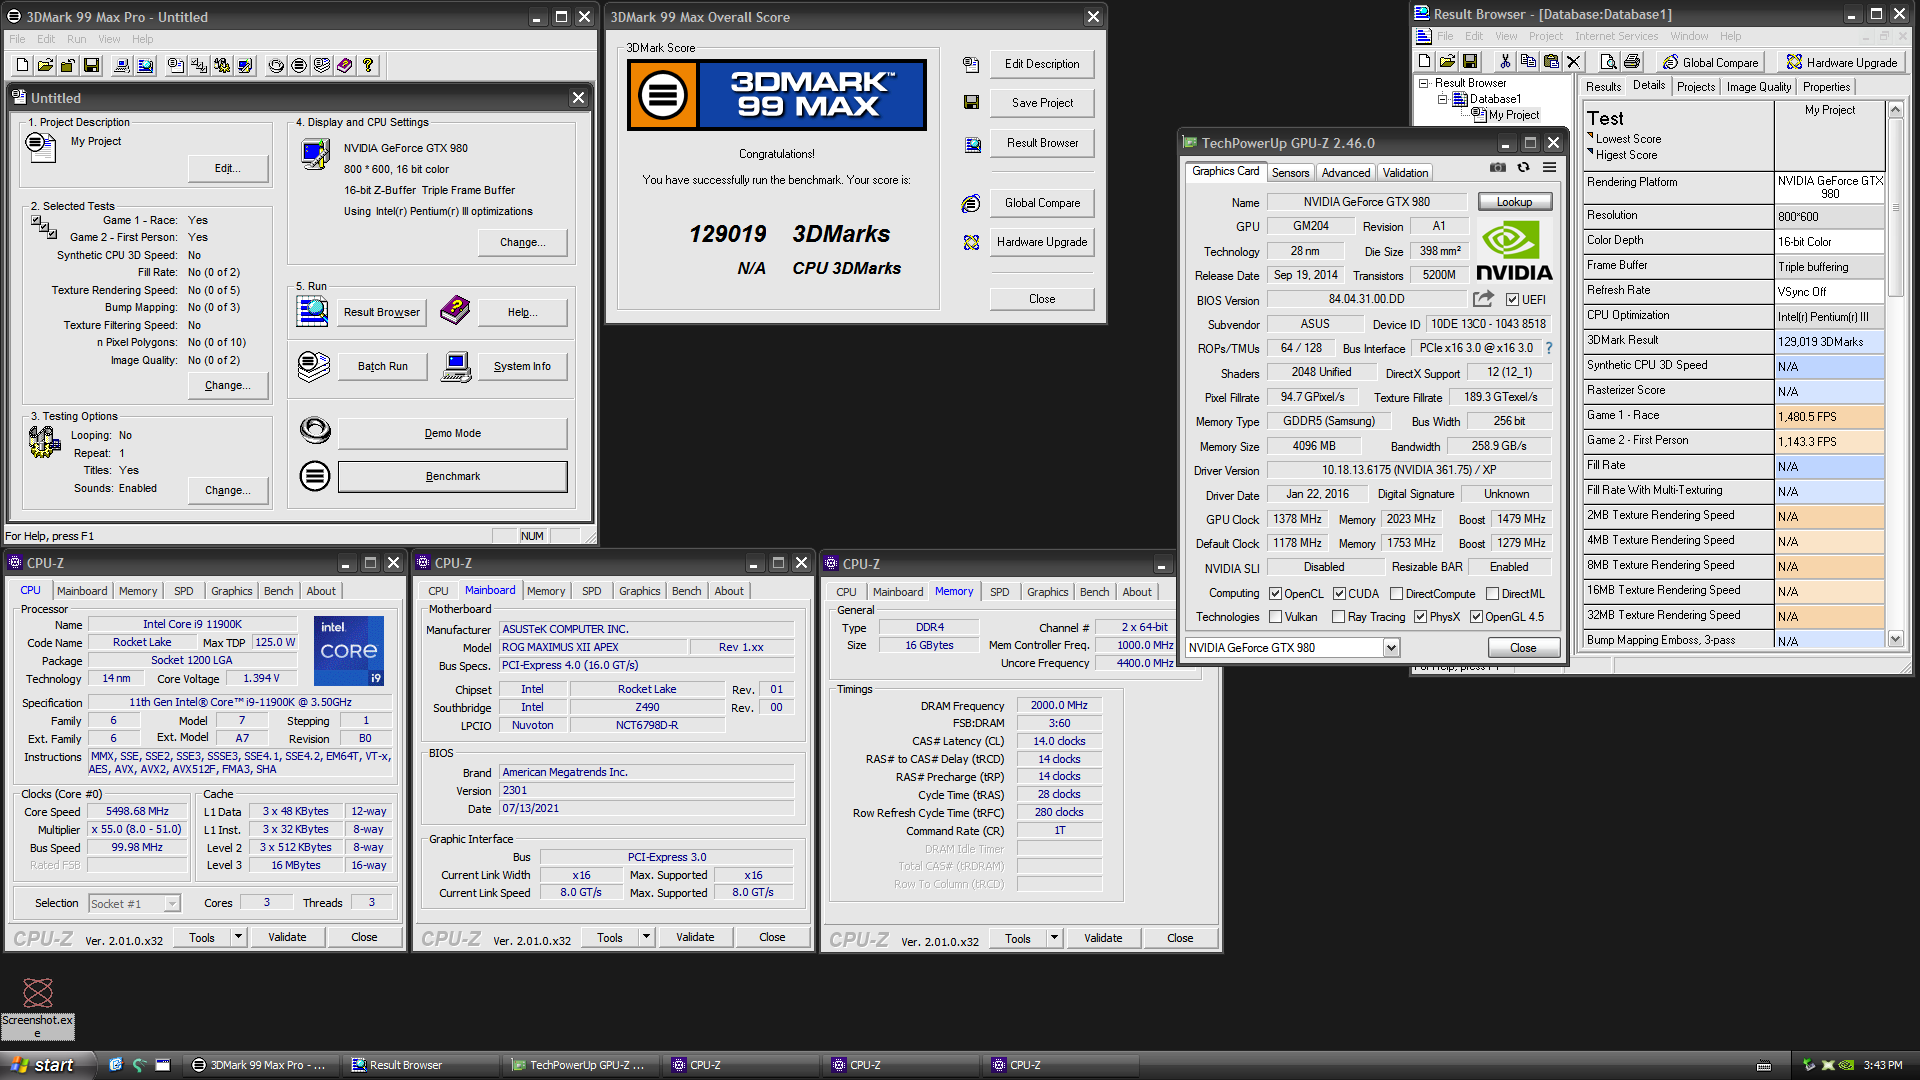Viewport: 1920px width, 1080px height.
Task: Open Tools dropdown arrow in Mainboard CPU-Z window
Action: (x=646, y=937)
